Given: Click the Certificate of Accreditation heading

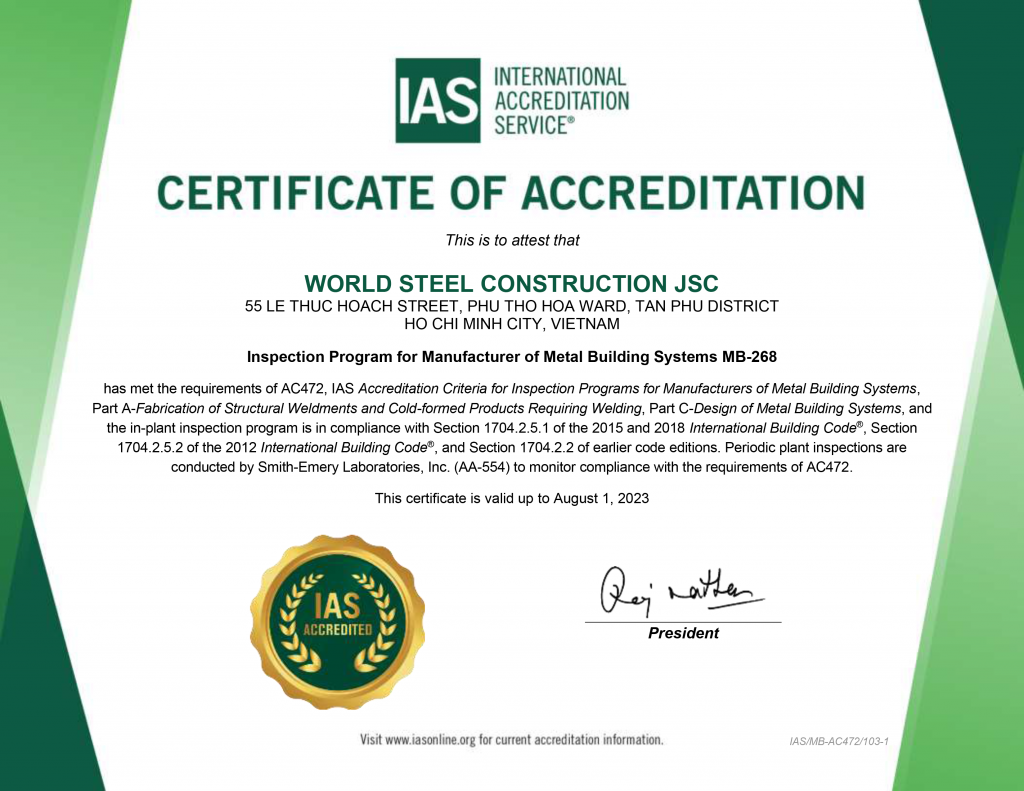Looking at the screenshot, I should point(511,193).
